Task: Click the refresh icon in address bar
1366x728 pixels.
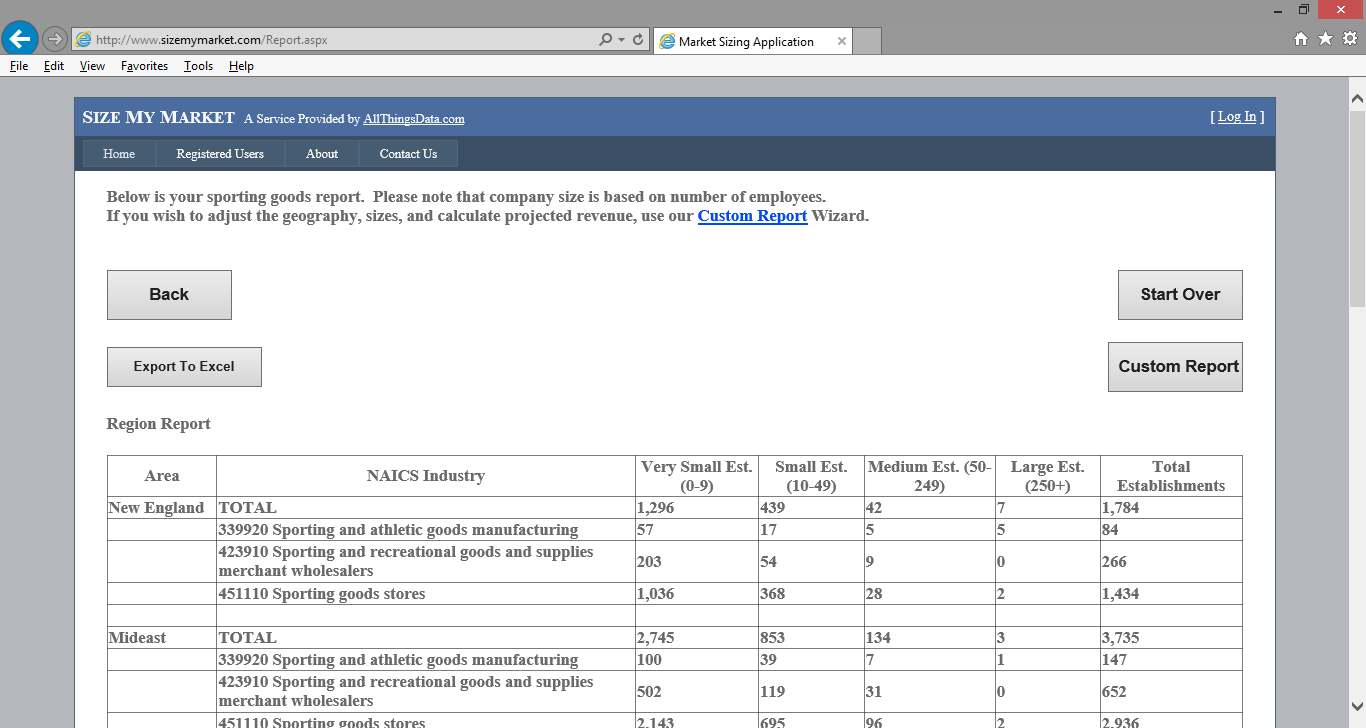Action: [x=638, y=40]
